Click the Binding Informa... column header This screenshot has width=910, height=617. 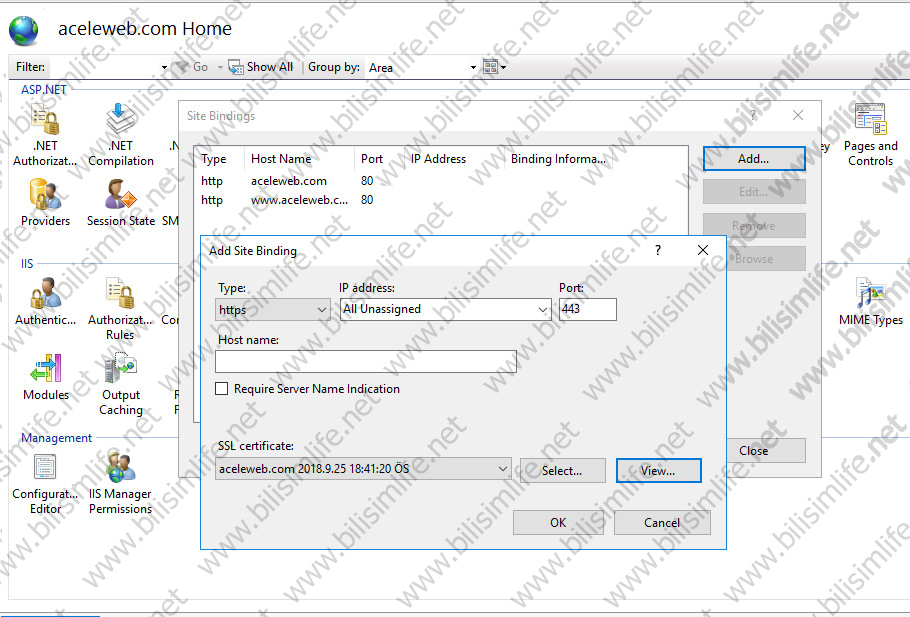tap(558, 159)
